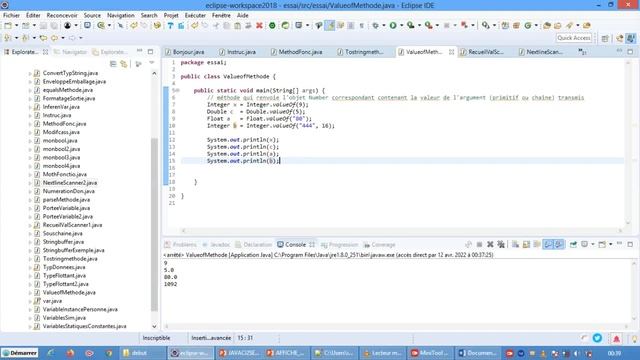This screenshot has height=360, width=640.
Task: Click the green Run launch button
Action: 393,25
